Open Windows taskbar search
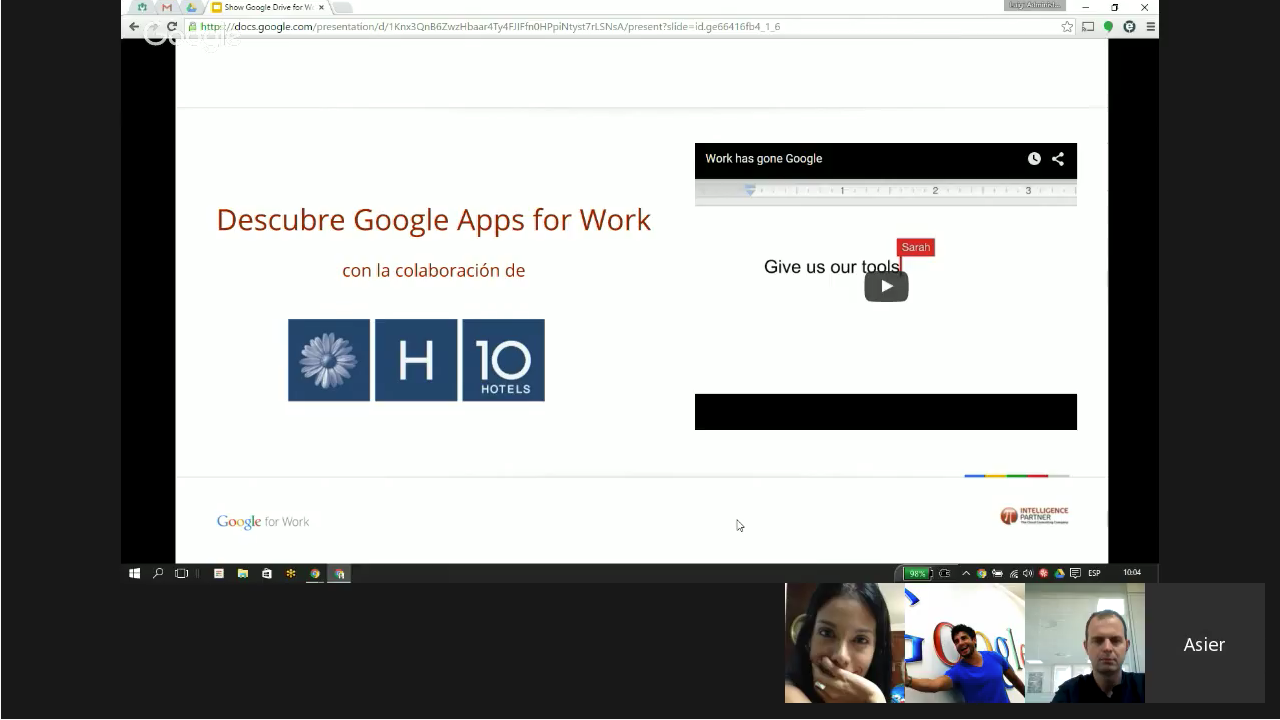1280x720 pixels. coord(158,573)
